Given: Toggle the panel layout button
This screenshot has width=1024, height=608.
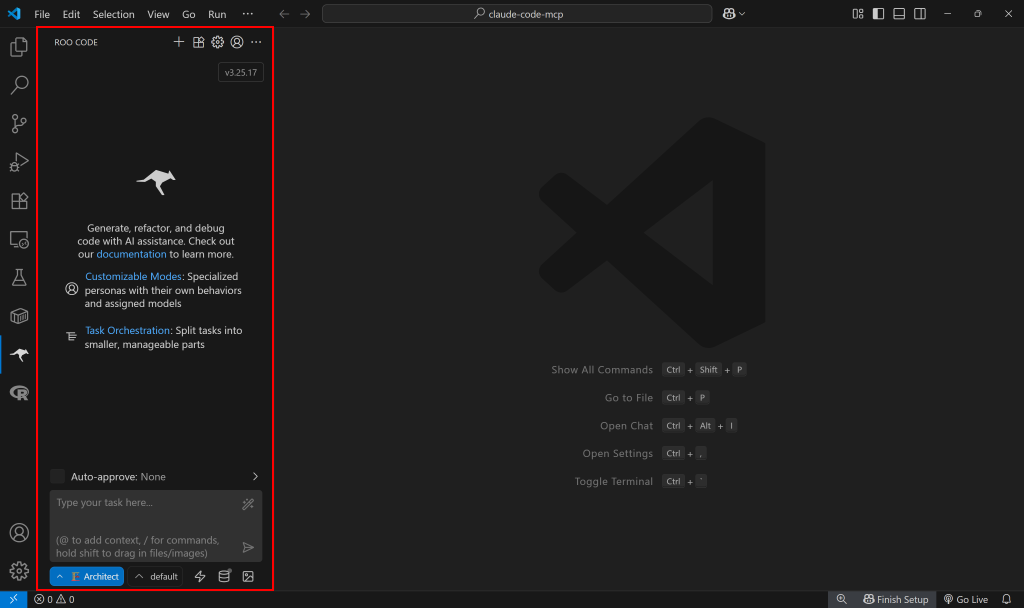Looking at the screenshot, I should (x=901, y=14).
